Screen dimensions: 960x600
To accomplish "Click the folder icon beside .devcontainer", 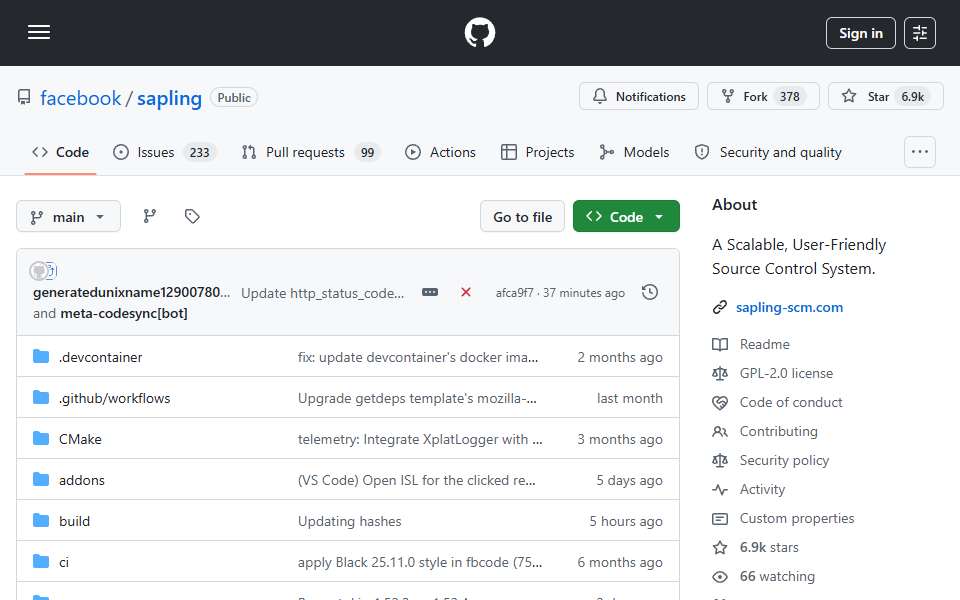I will [41, 356].
